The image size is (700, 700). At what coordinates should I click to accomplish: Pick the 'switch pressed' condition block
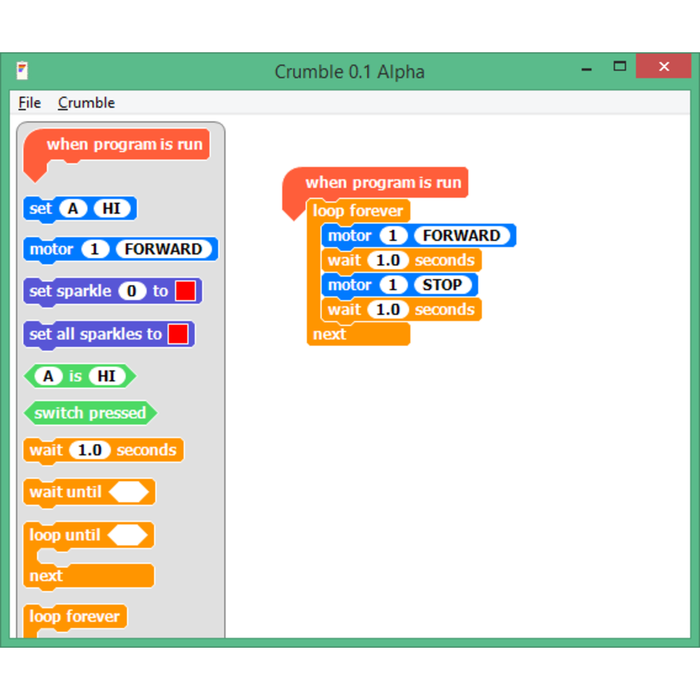point(90,413)
